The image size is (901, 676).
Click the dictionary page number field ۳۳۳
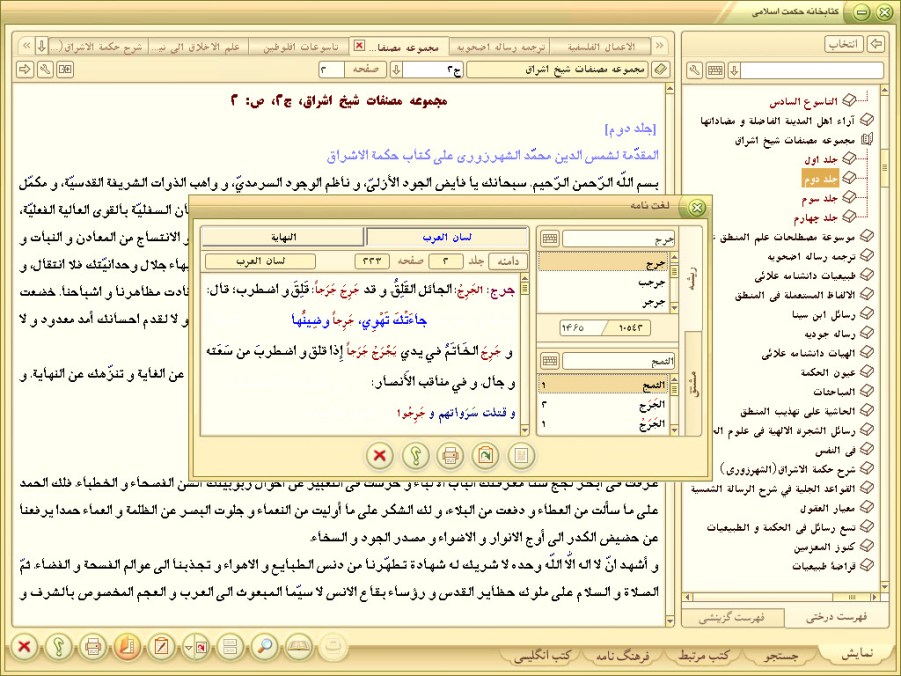372,262
